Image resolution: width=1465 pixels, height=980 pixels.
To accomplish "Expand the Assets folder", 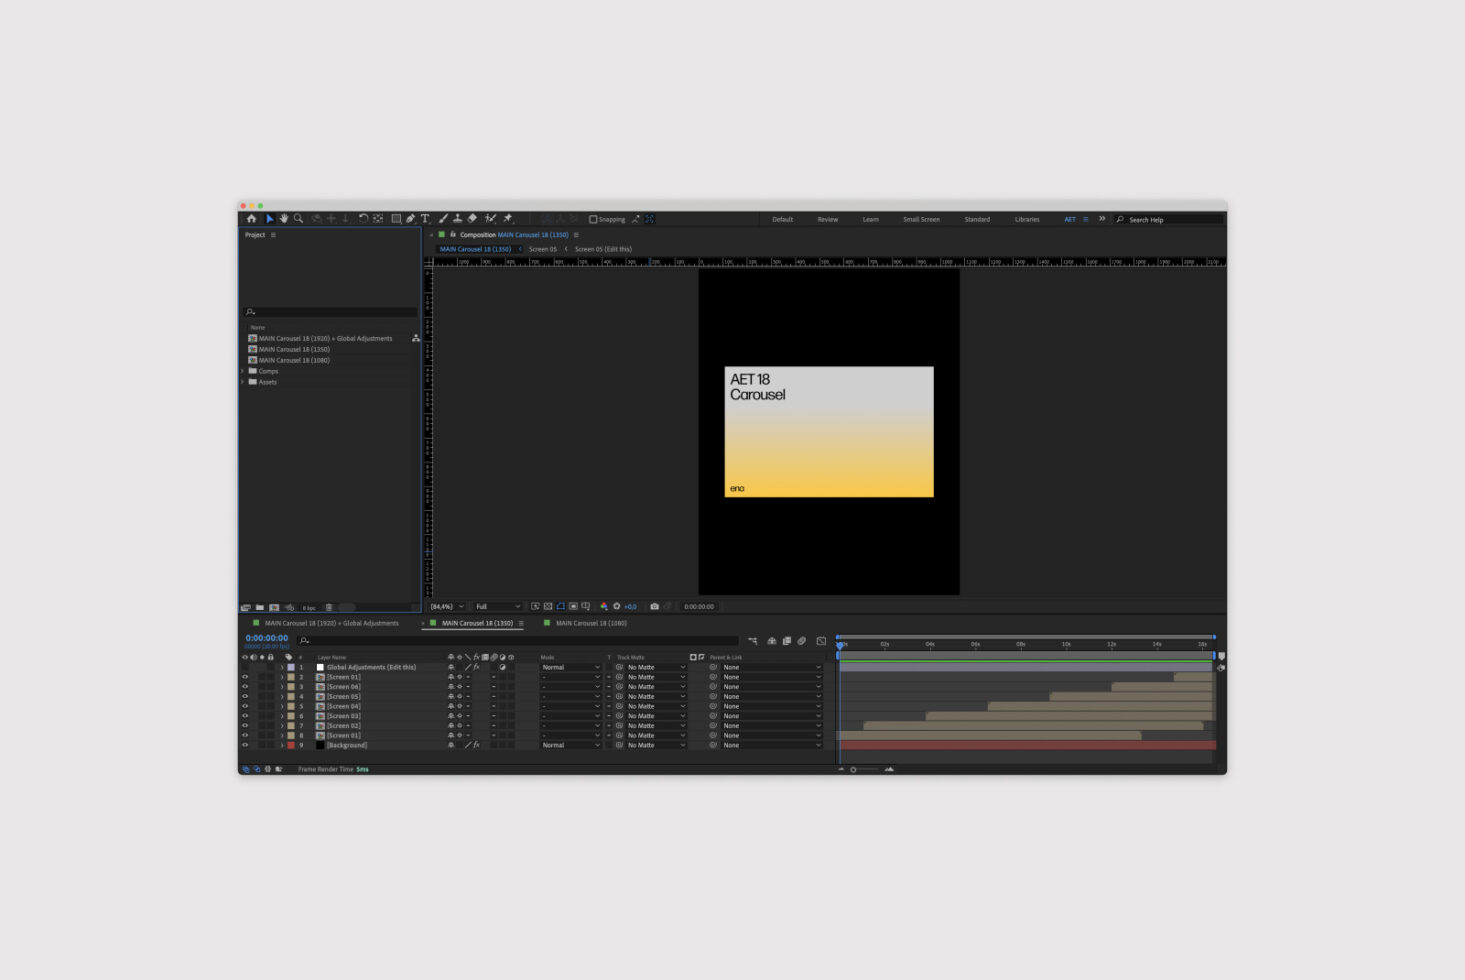I will pyautogui.click(x=243, y=382).
